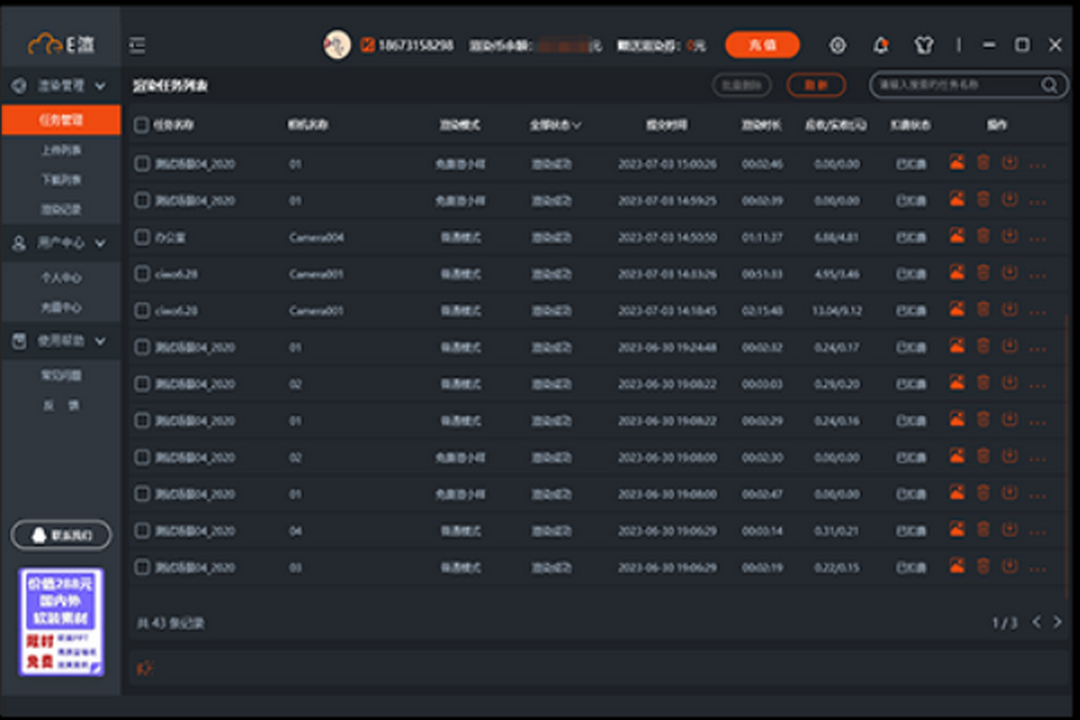The image size is (1080, 720).
Task: Open the notification bell icon
Action: click(881, 45)
